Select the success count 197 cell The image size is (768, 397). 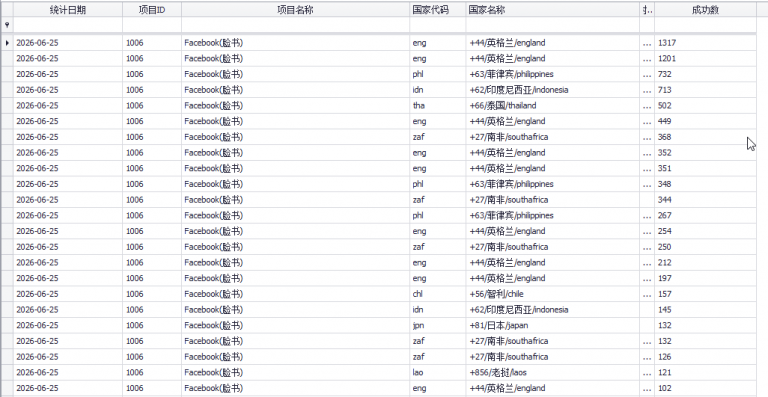click(x=705, y=278)
